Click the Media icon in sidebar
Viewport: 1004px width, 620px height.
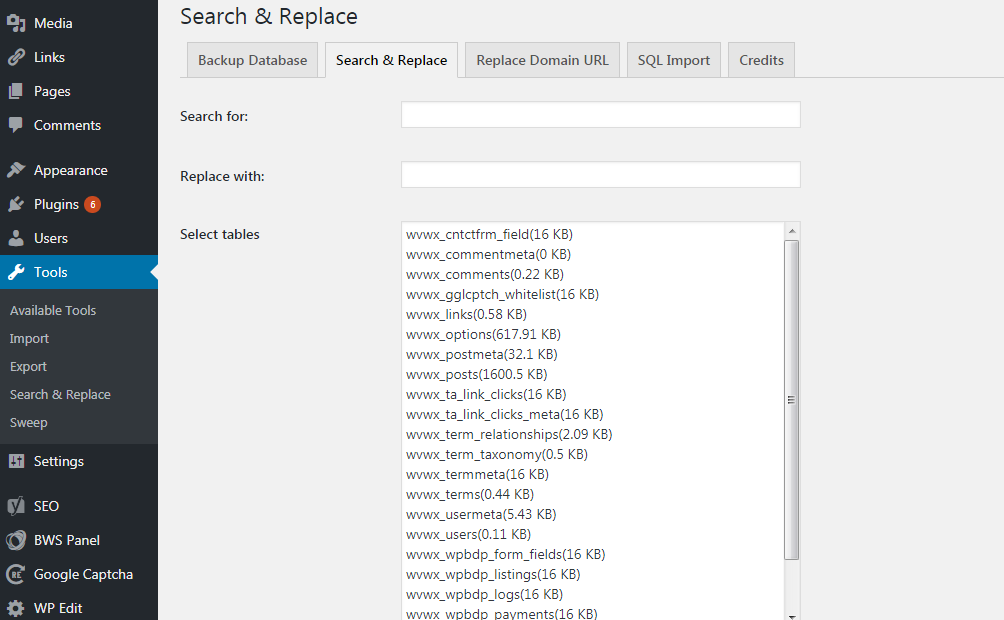16,23
